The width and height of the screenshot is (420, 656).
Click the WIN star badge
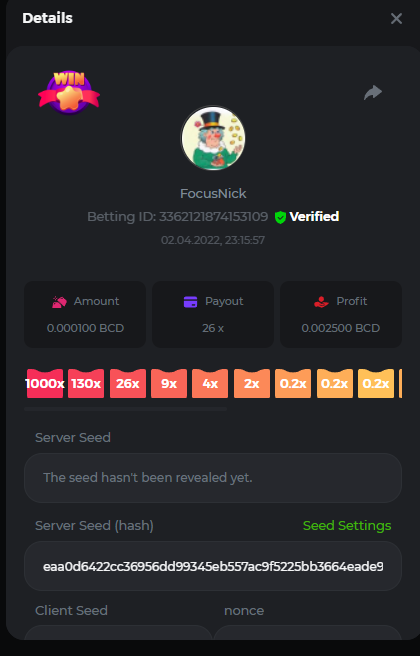69,92
